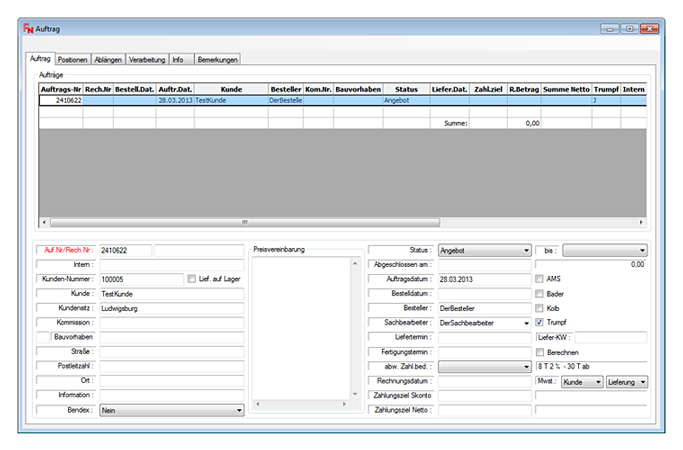Toggle the Lief. auf Lager checkbox
The width and height of the screenshot is (683, 450).
click(x=192, y=279)
